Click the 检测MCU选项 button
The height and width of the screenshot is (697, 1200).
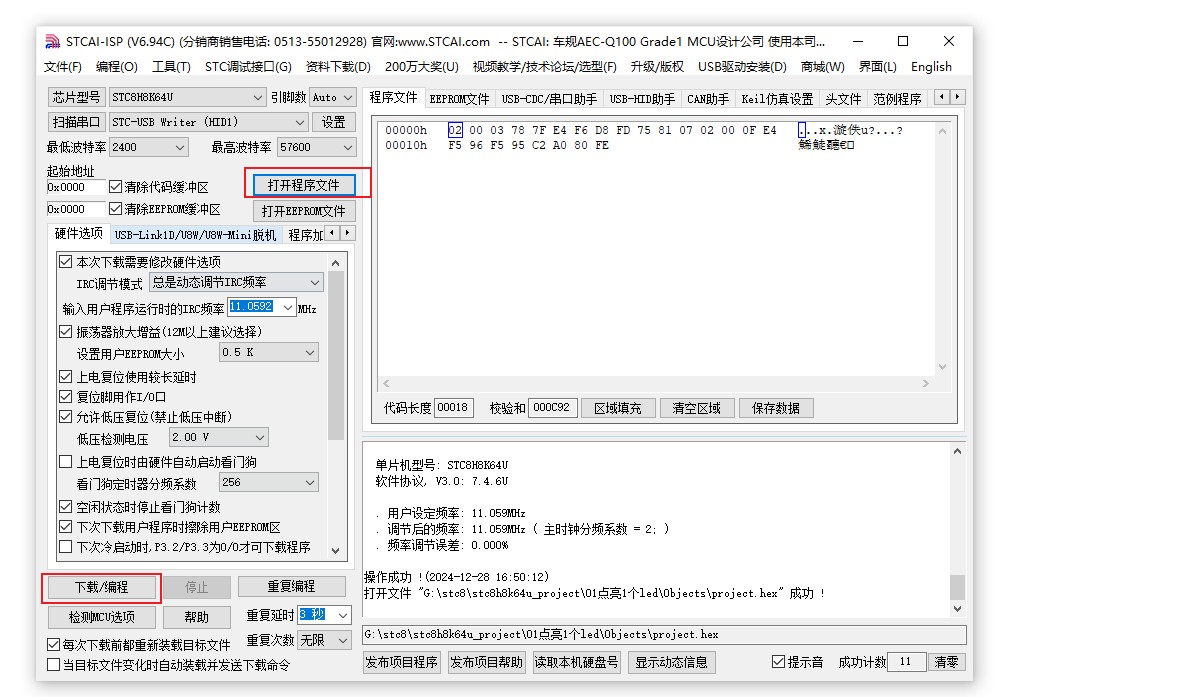pos(101,617)
